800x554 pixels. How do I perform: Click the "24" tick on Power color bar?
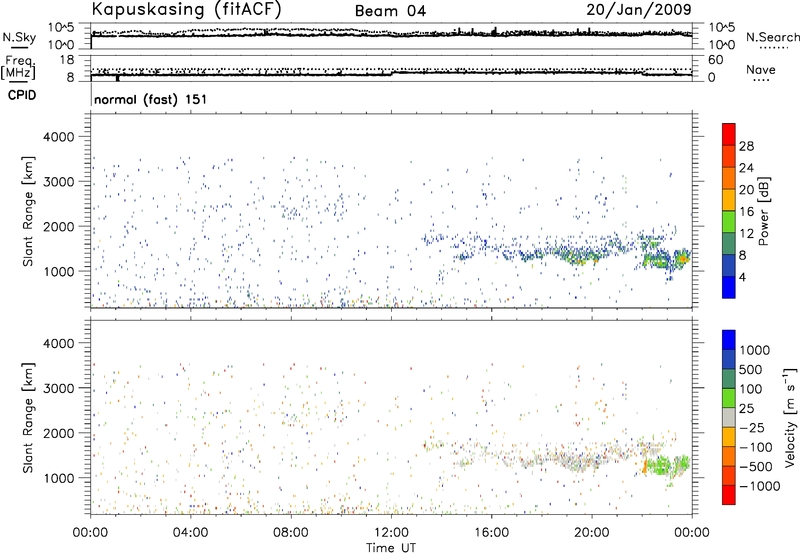[746, 168]
